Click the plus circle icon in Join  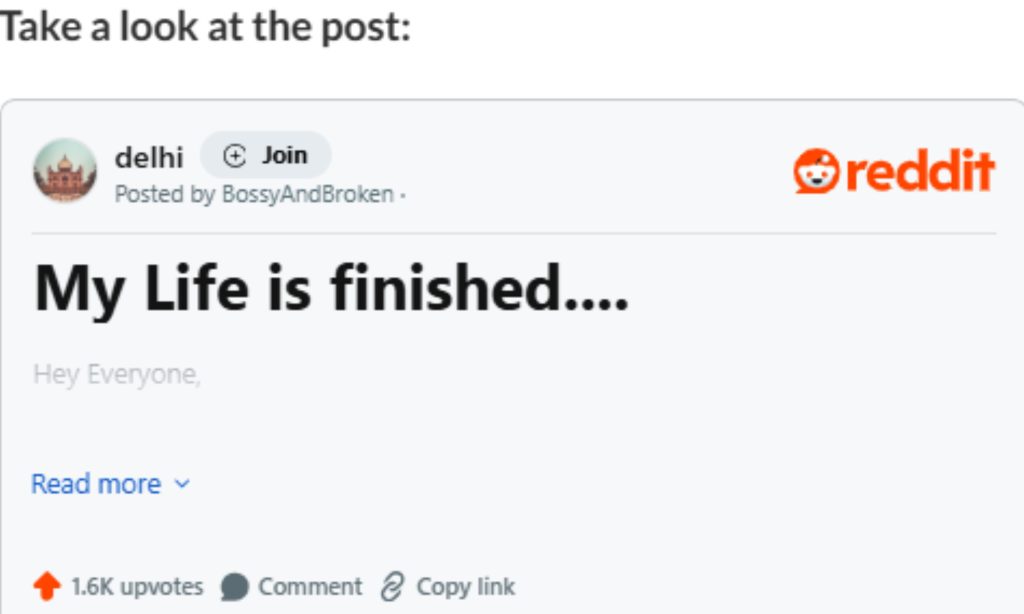[234, 156]
